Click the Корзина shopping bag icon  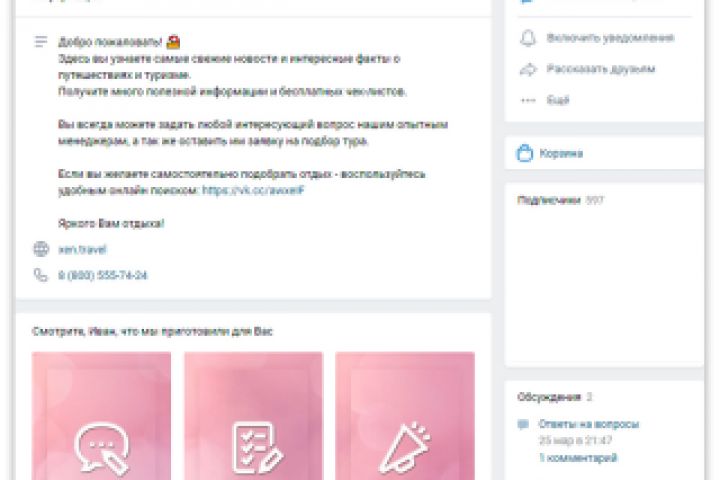click(525, 153)
